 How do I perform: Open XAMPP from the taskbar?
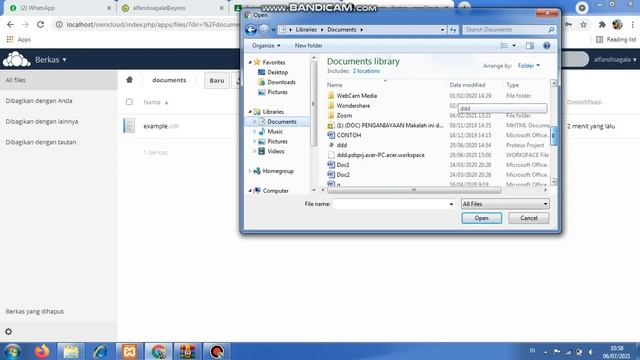129,351
